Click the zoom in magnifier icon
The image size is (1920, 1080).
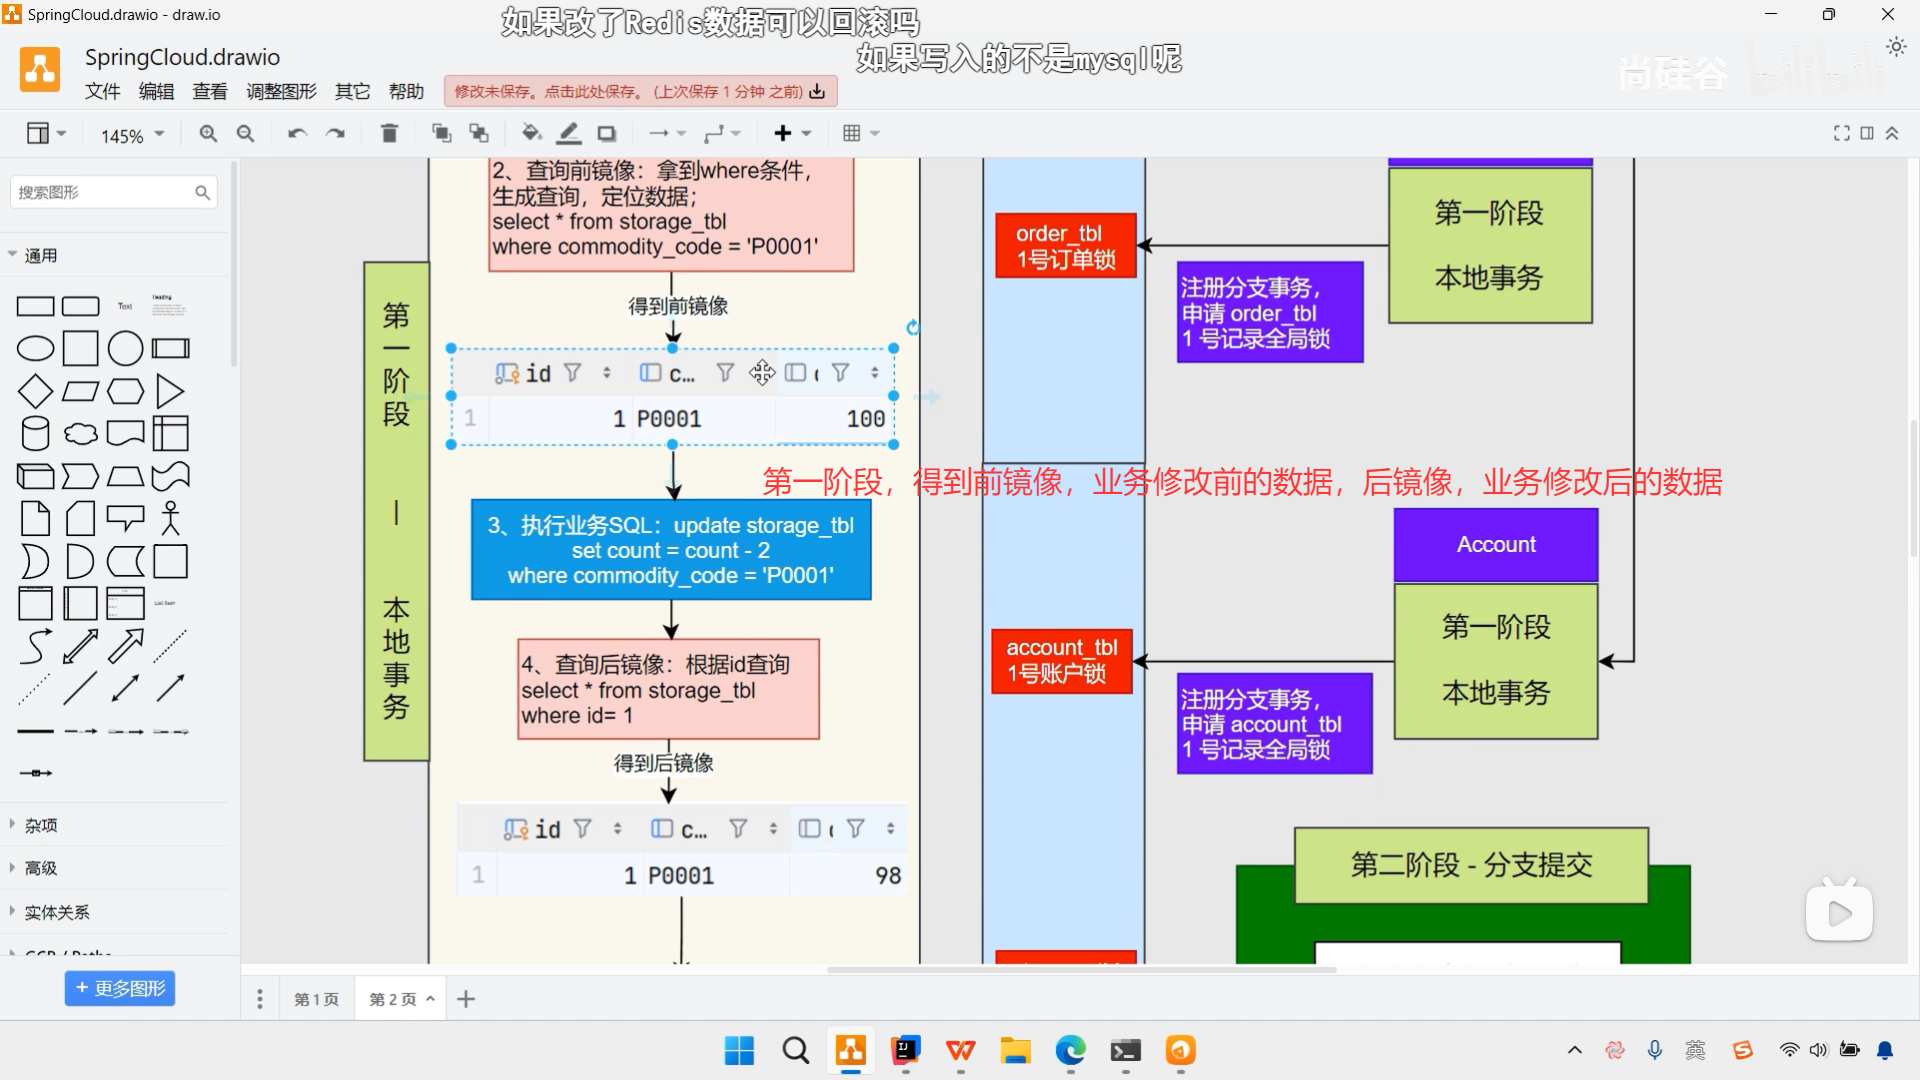(x=208, y=133)
